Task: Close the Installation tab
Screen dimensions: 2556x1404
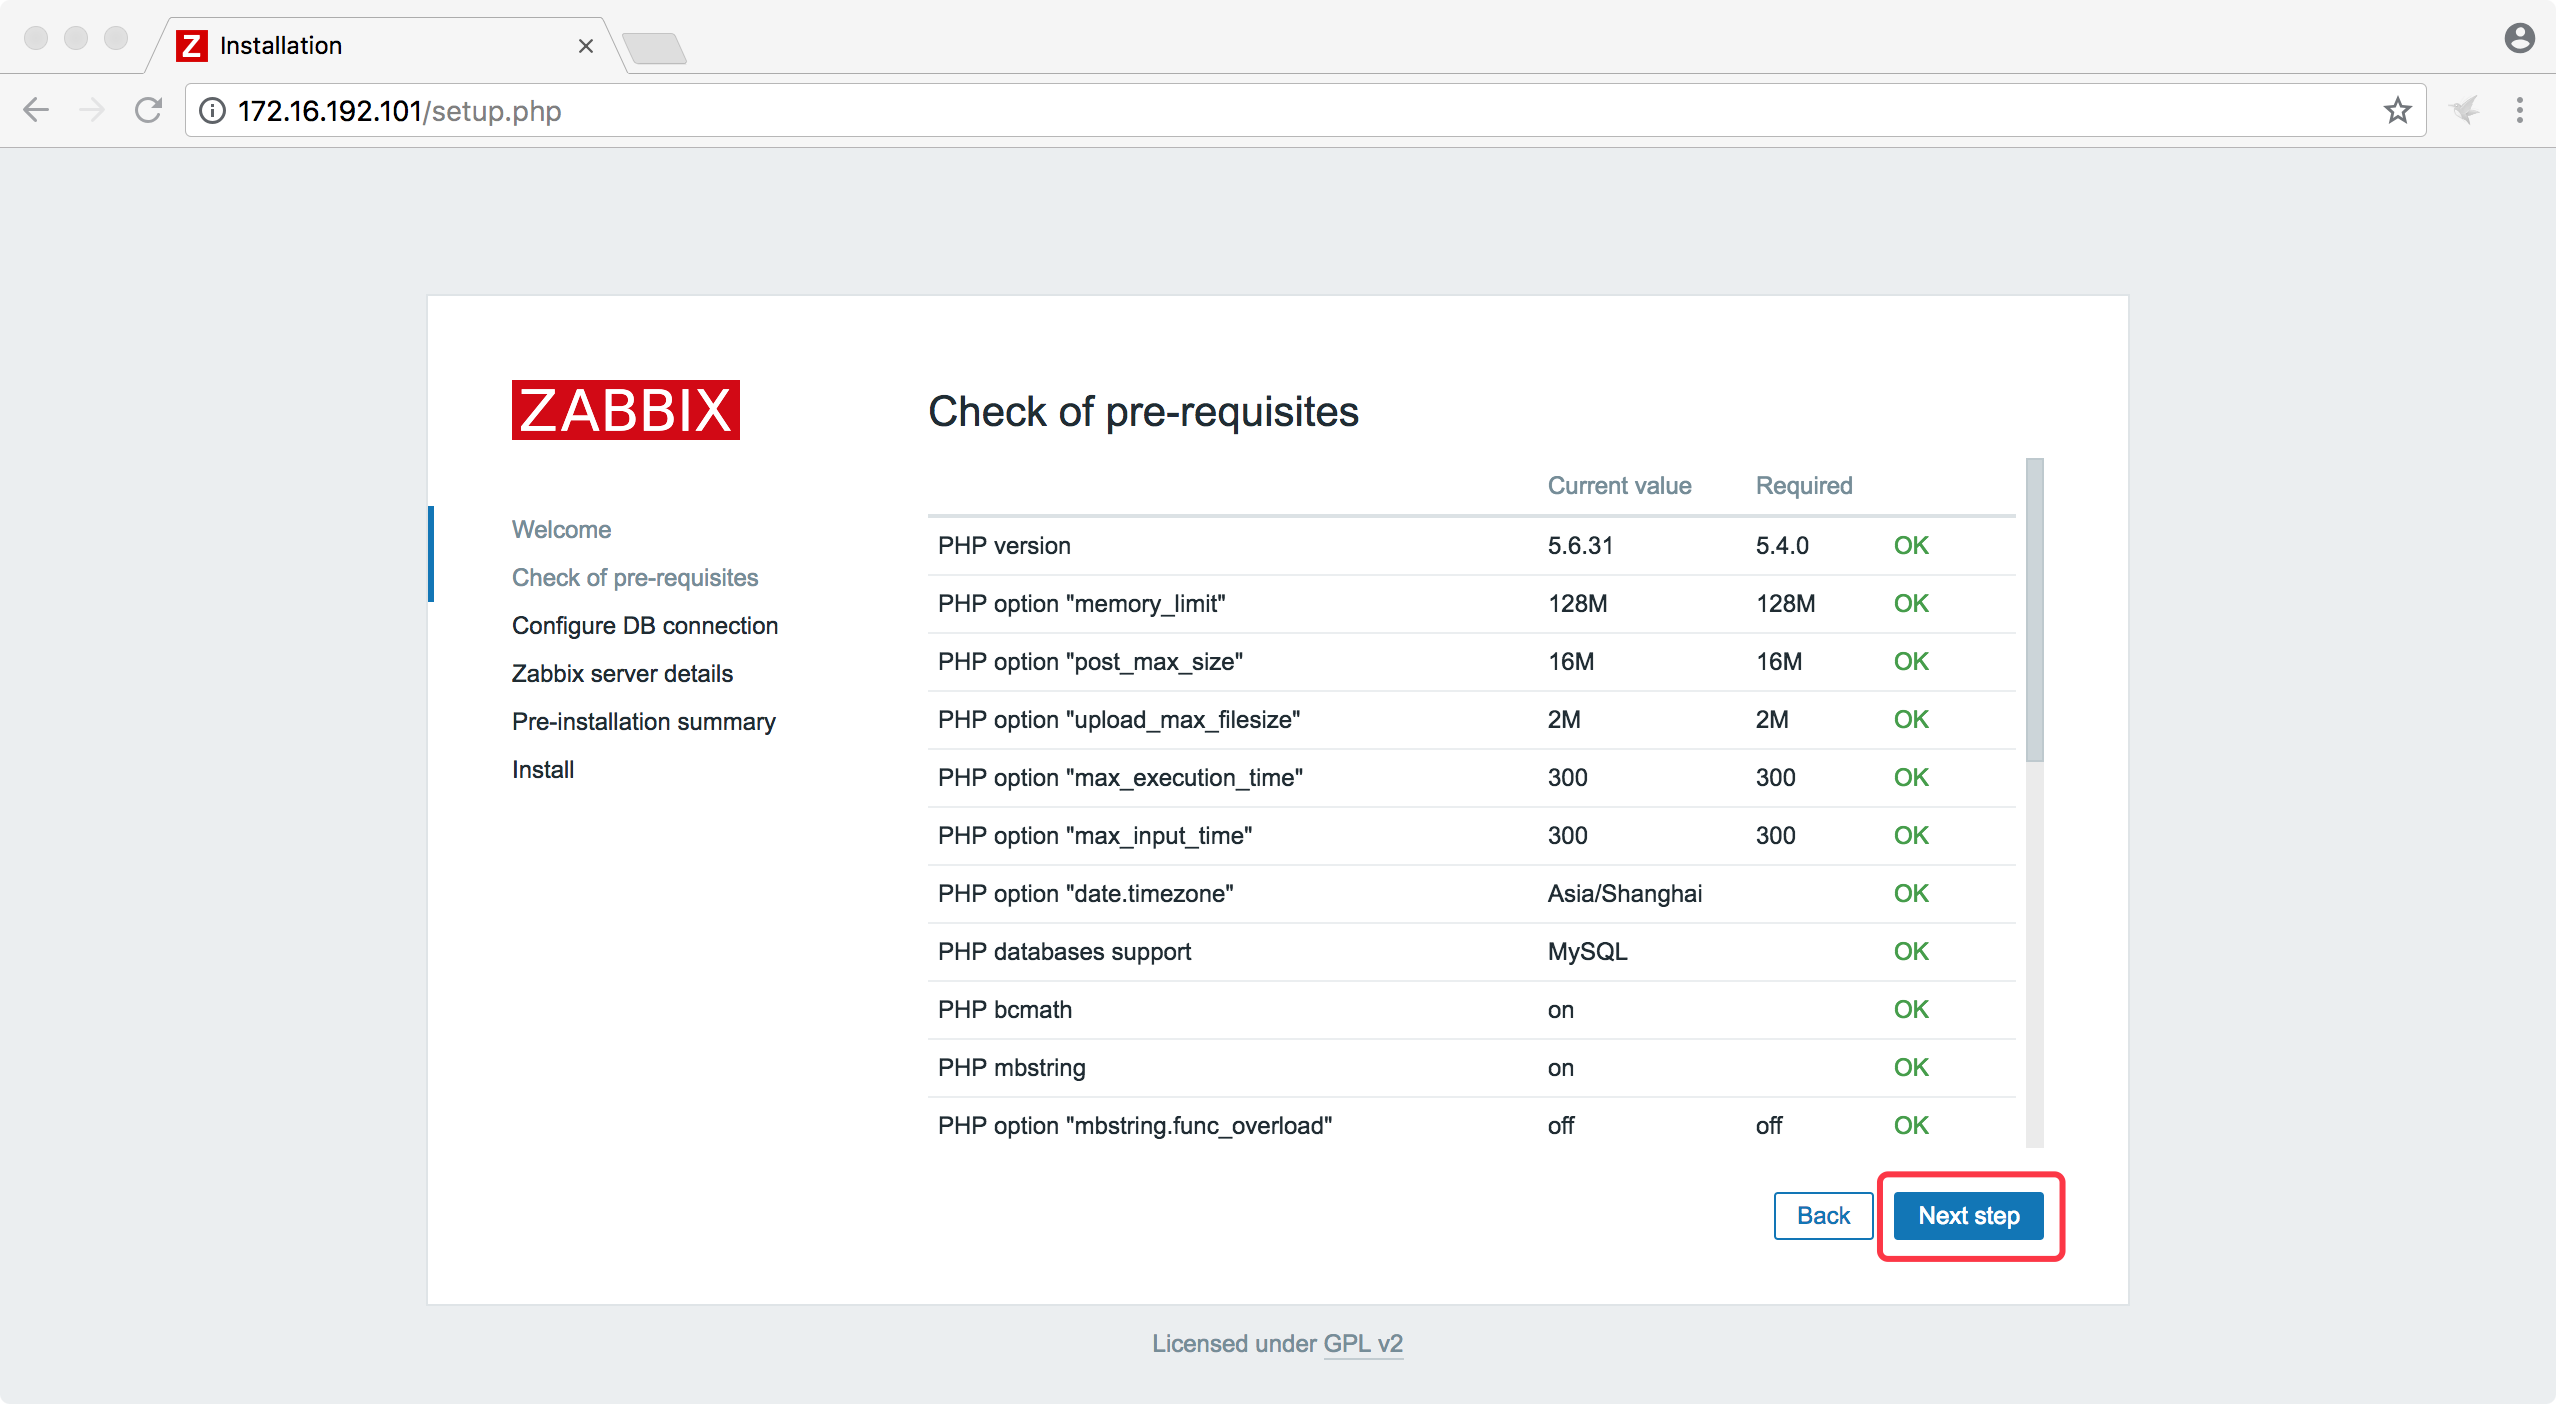Action: (x=586, y=46)
